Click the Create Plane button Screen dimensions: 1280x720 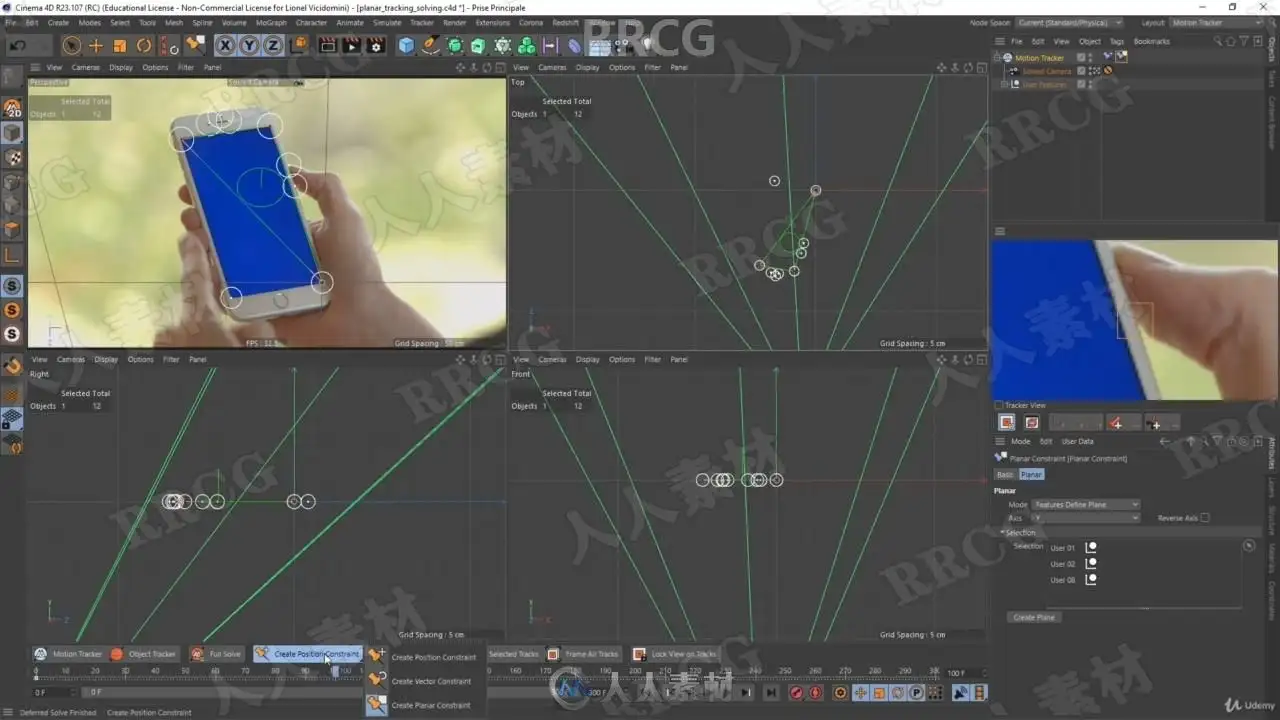[x=1034, y=617]
